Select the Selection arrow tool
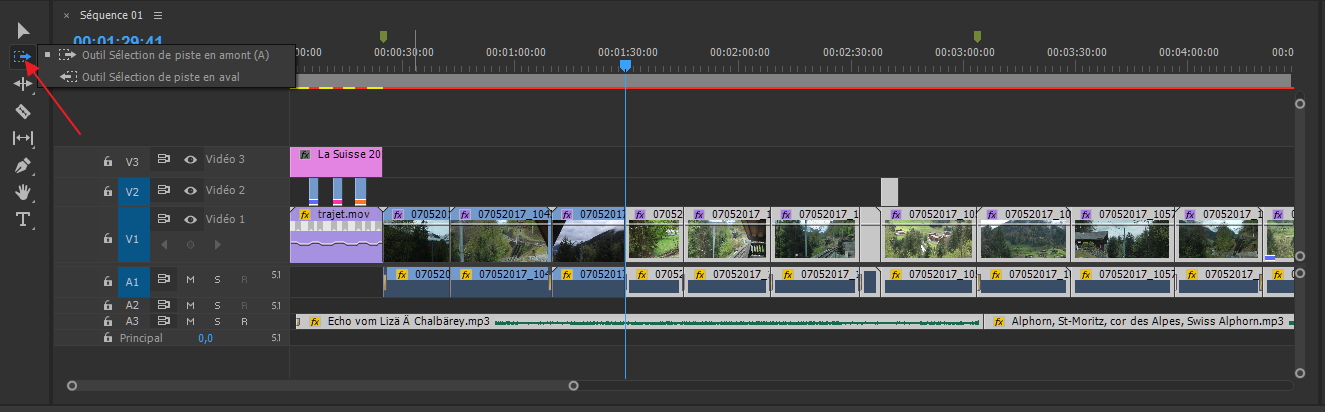Screen dimensions: 1325x412 click(24, 31)
